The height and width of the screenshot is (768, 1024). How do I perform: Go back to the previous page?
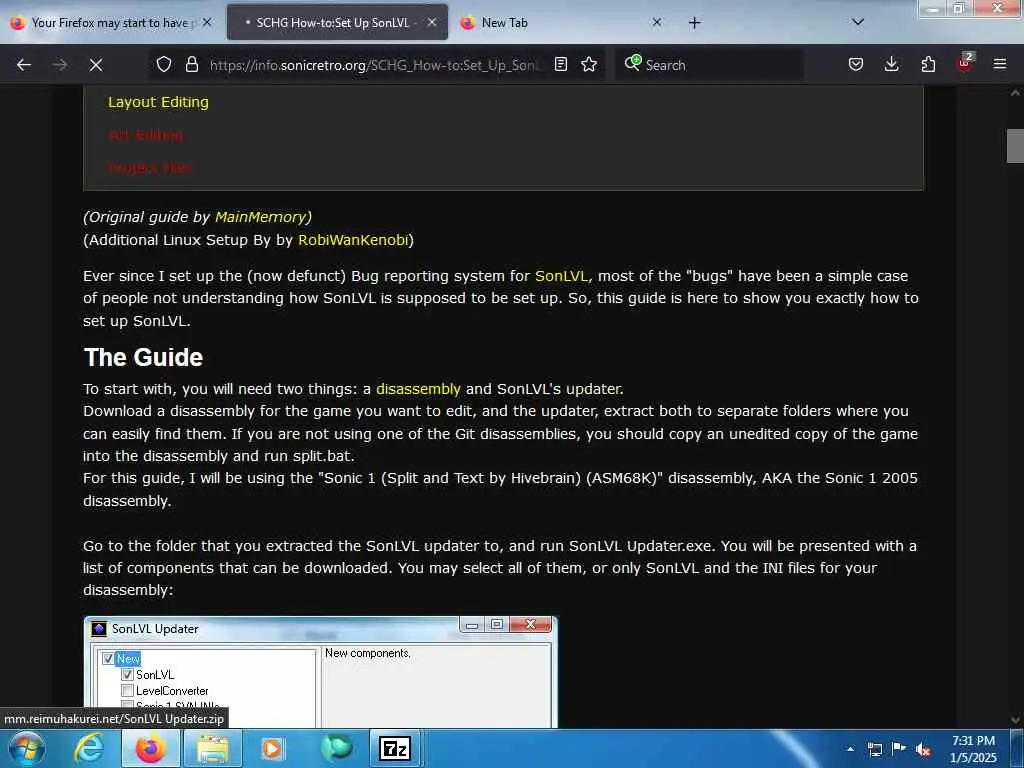coord(24,65)
